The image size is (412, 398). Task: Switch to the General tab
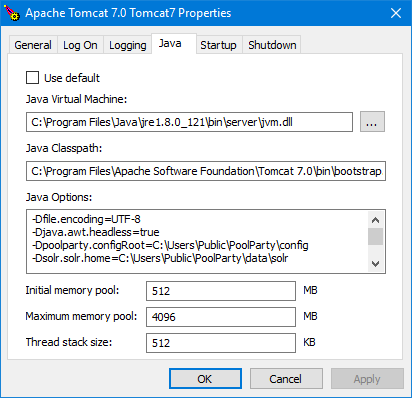(33, 45)
